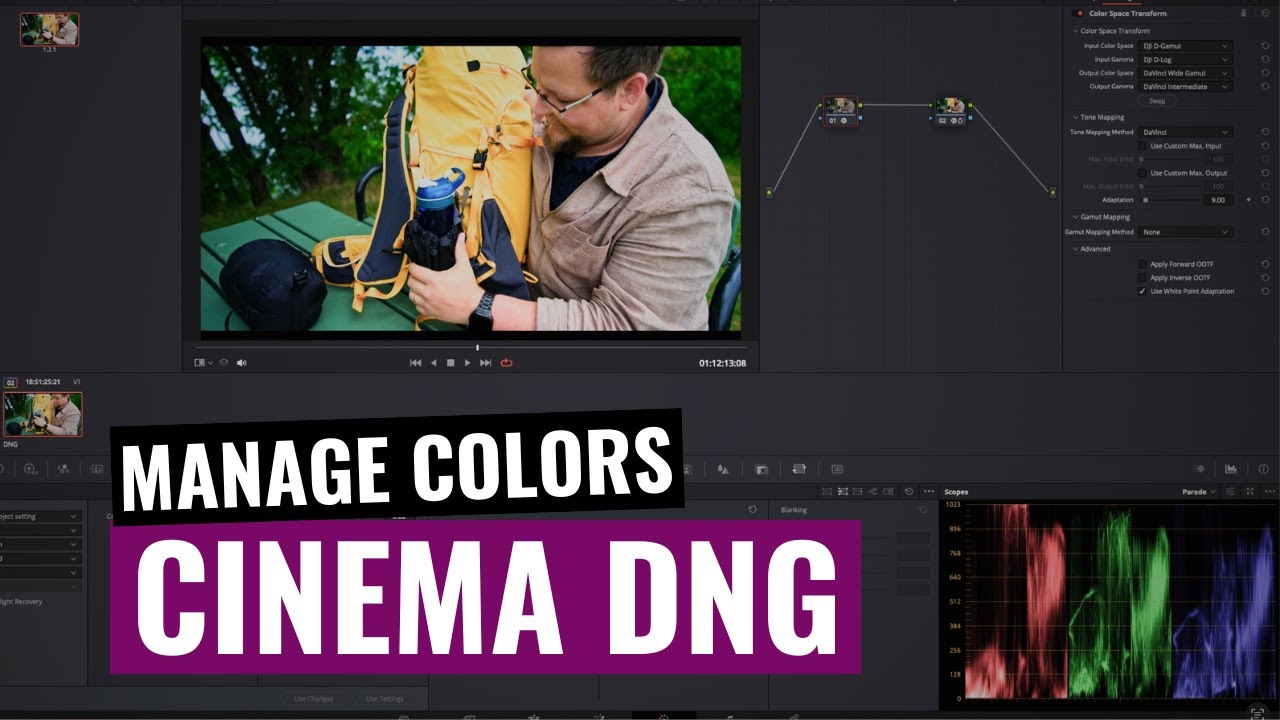The image size is (1280, 720).
Task: Click the viewer scrubber playhead
Action: point(477,348)
